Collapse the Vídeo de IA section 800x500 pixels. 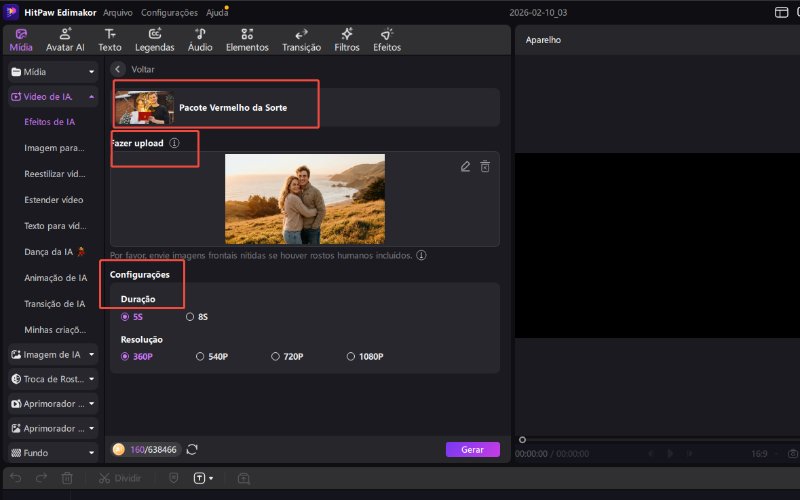pos(53,96)
